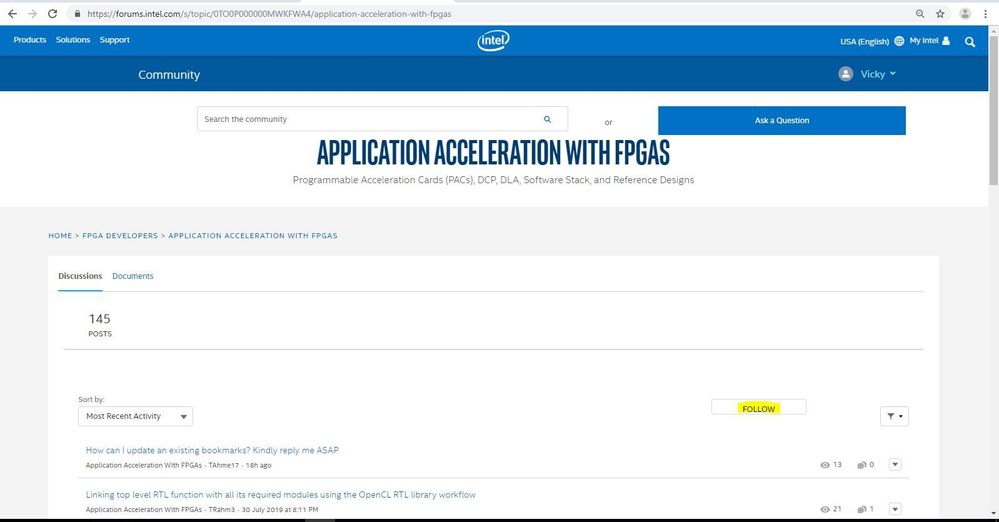The height and width of the screenshot is (522, 999).
Task: Open the action menu arrow for the bookmarks post
Action: tap(895, 464)
